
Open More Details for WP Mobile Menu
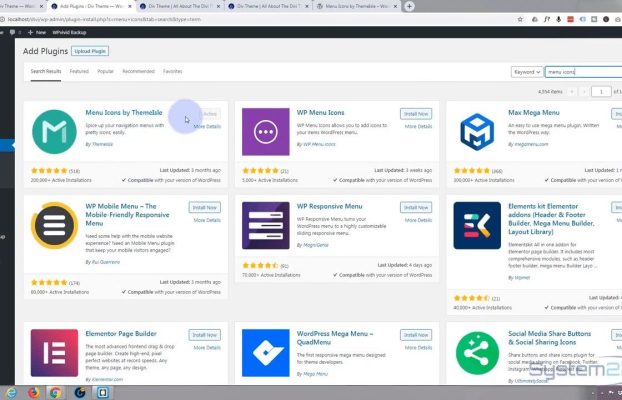click(x=207, y=220)
